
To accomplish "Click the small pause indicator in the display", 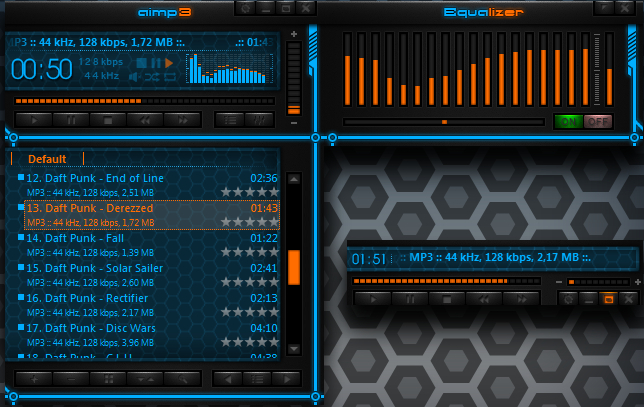I will 156,63.
